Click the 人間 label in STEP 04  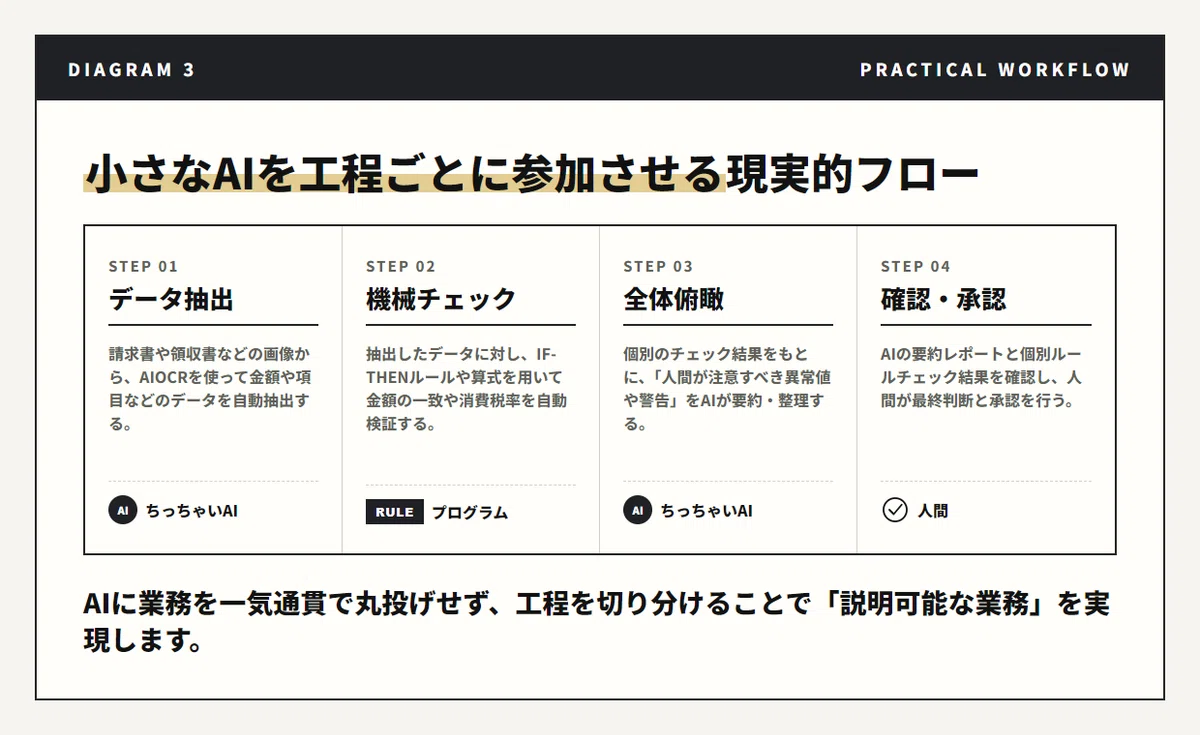point(933,511)
